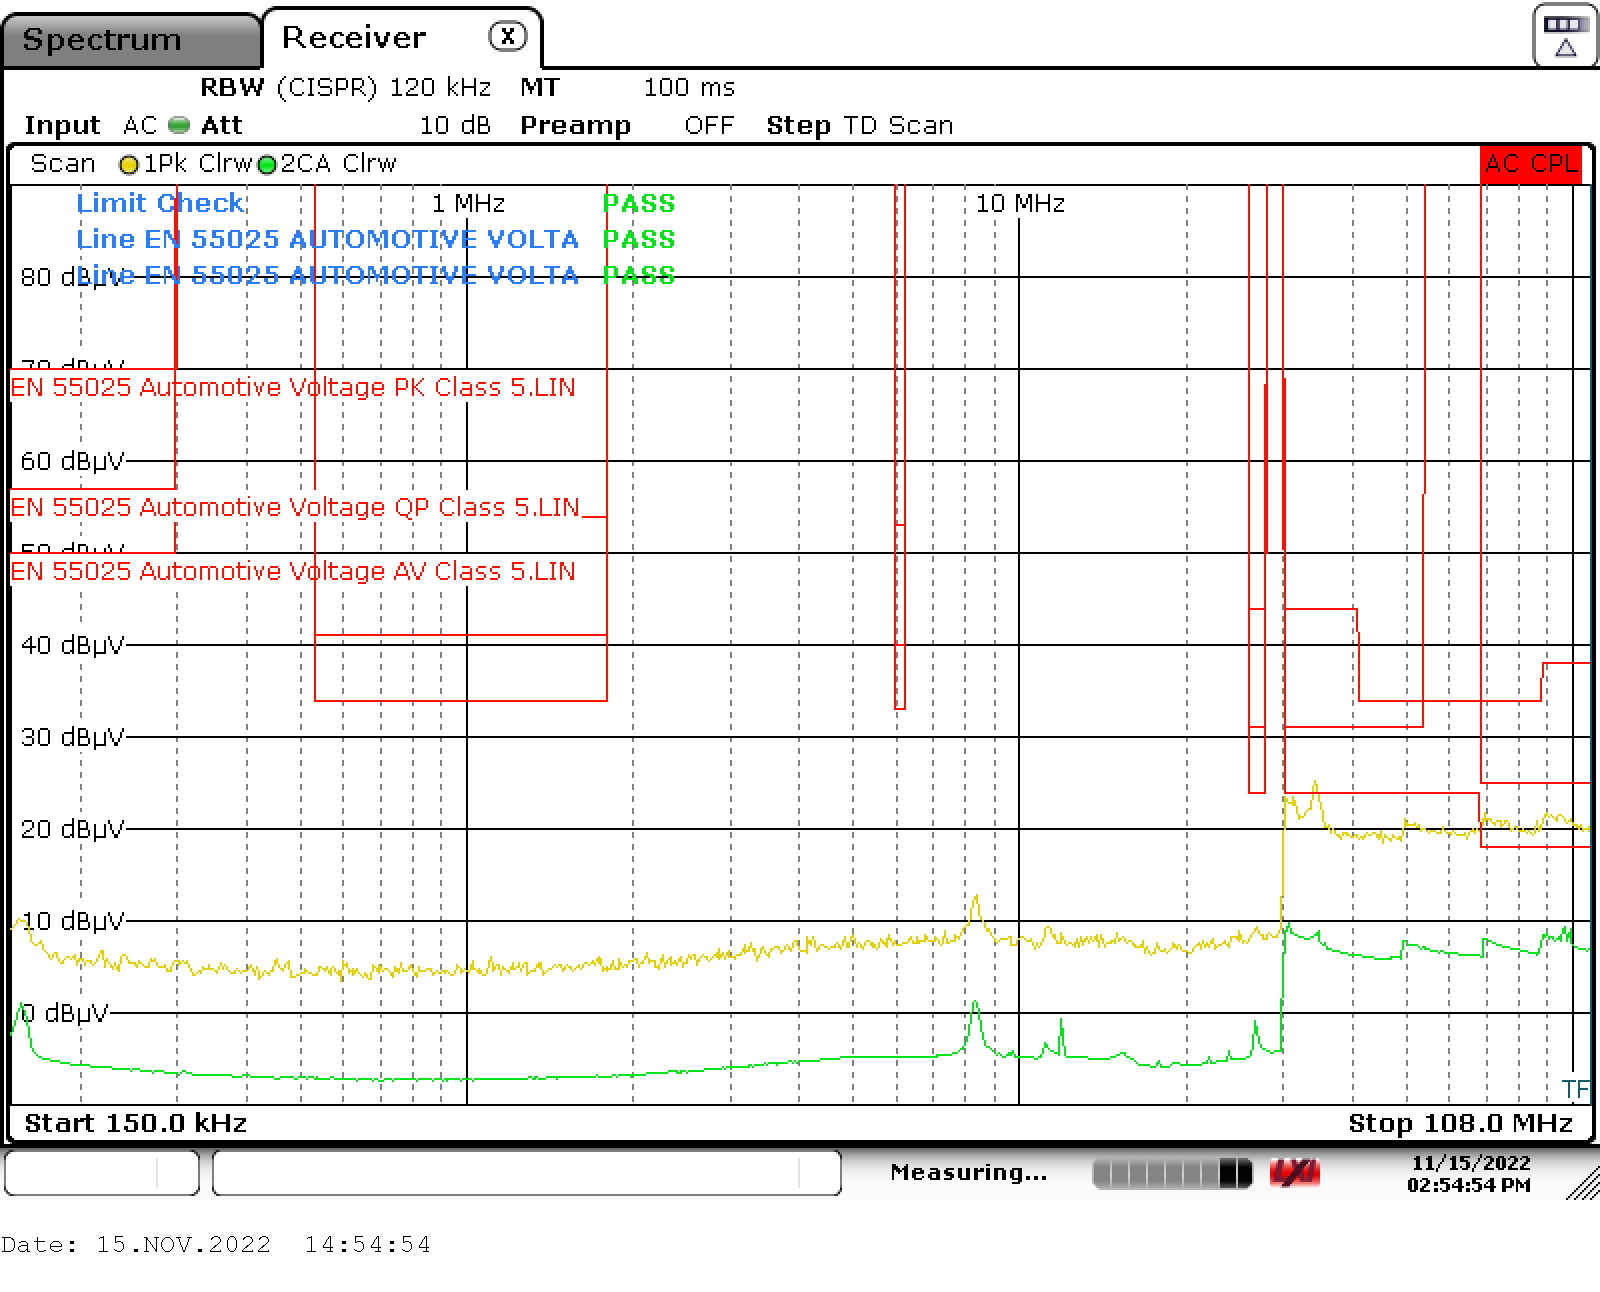Select the yellow 1Pk Clrw trace indicator

pyautogui.click(x=190, y=163)
